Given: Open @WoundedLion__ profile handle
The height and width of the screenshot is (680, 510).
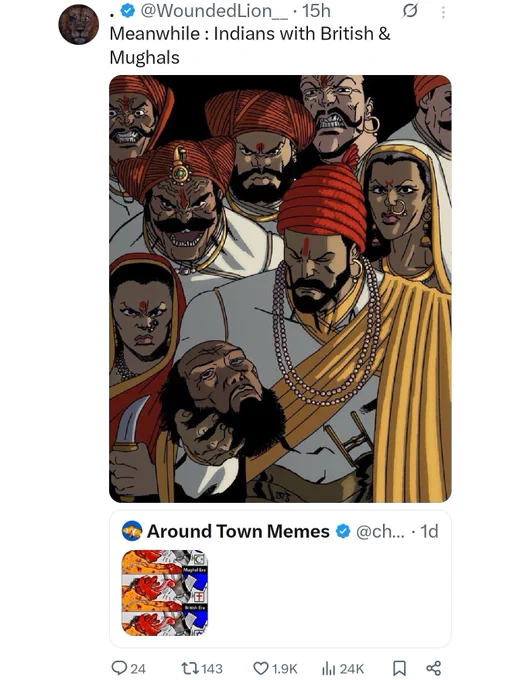Looking at the screenshot, I should [214, 11].
